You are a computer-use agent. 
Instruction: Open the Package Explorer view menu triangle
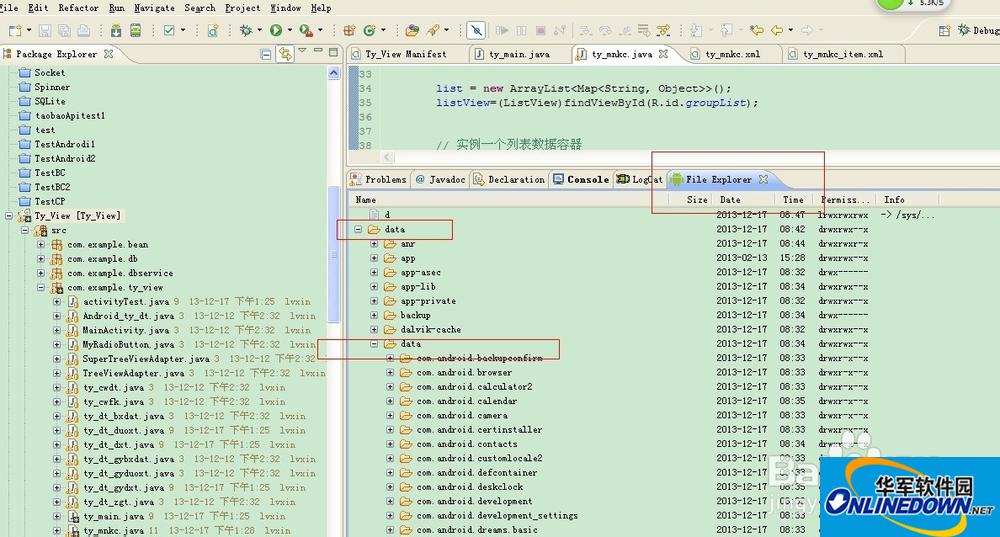302,50
